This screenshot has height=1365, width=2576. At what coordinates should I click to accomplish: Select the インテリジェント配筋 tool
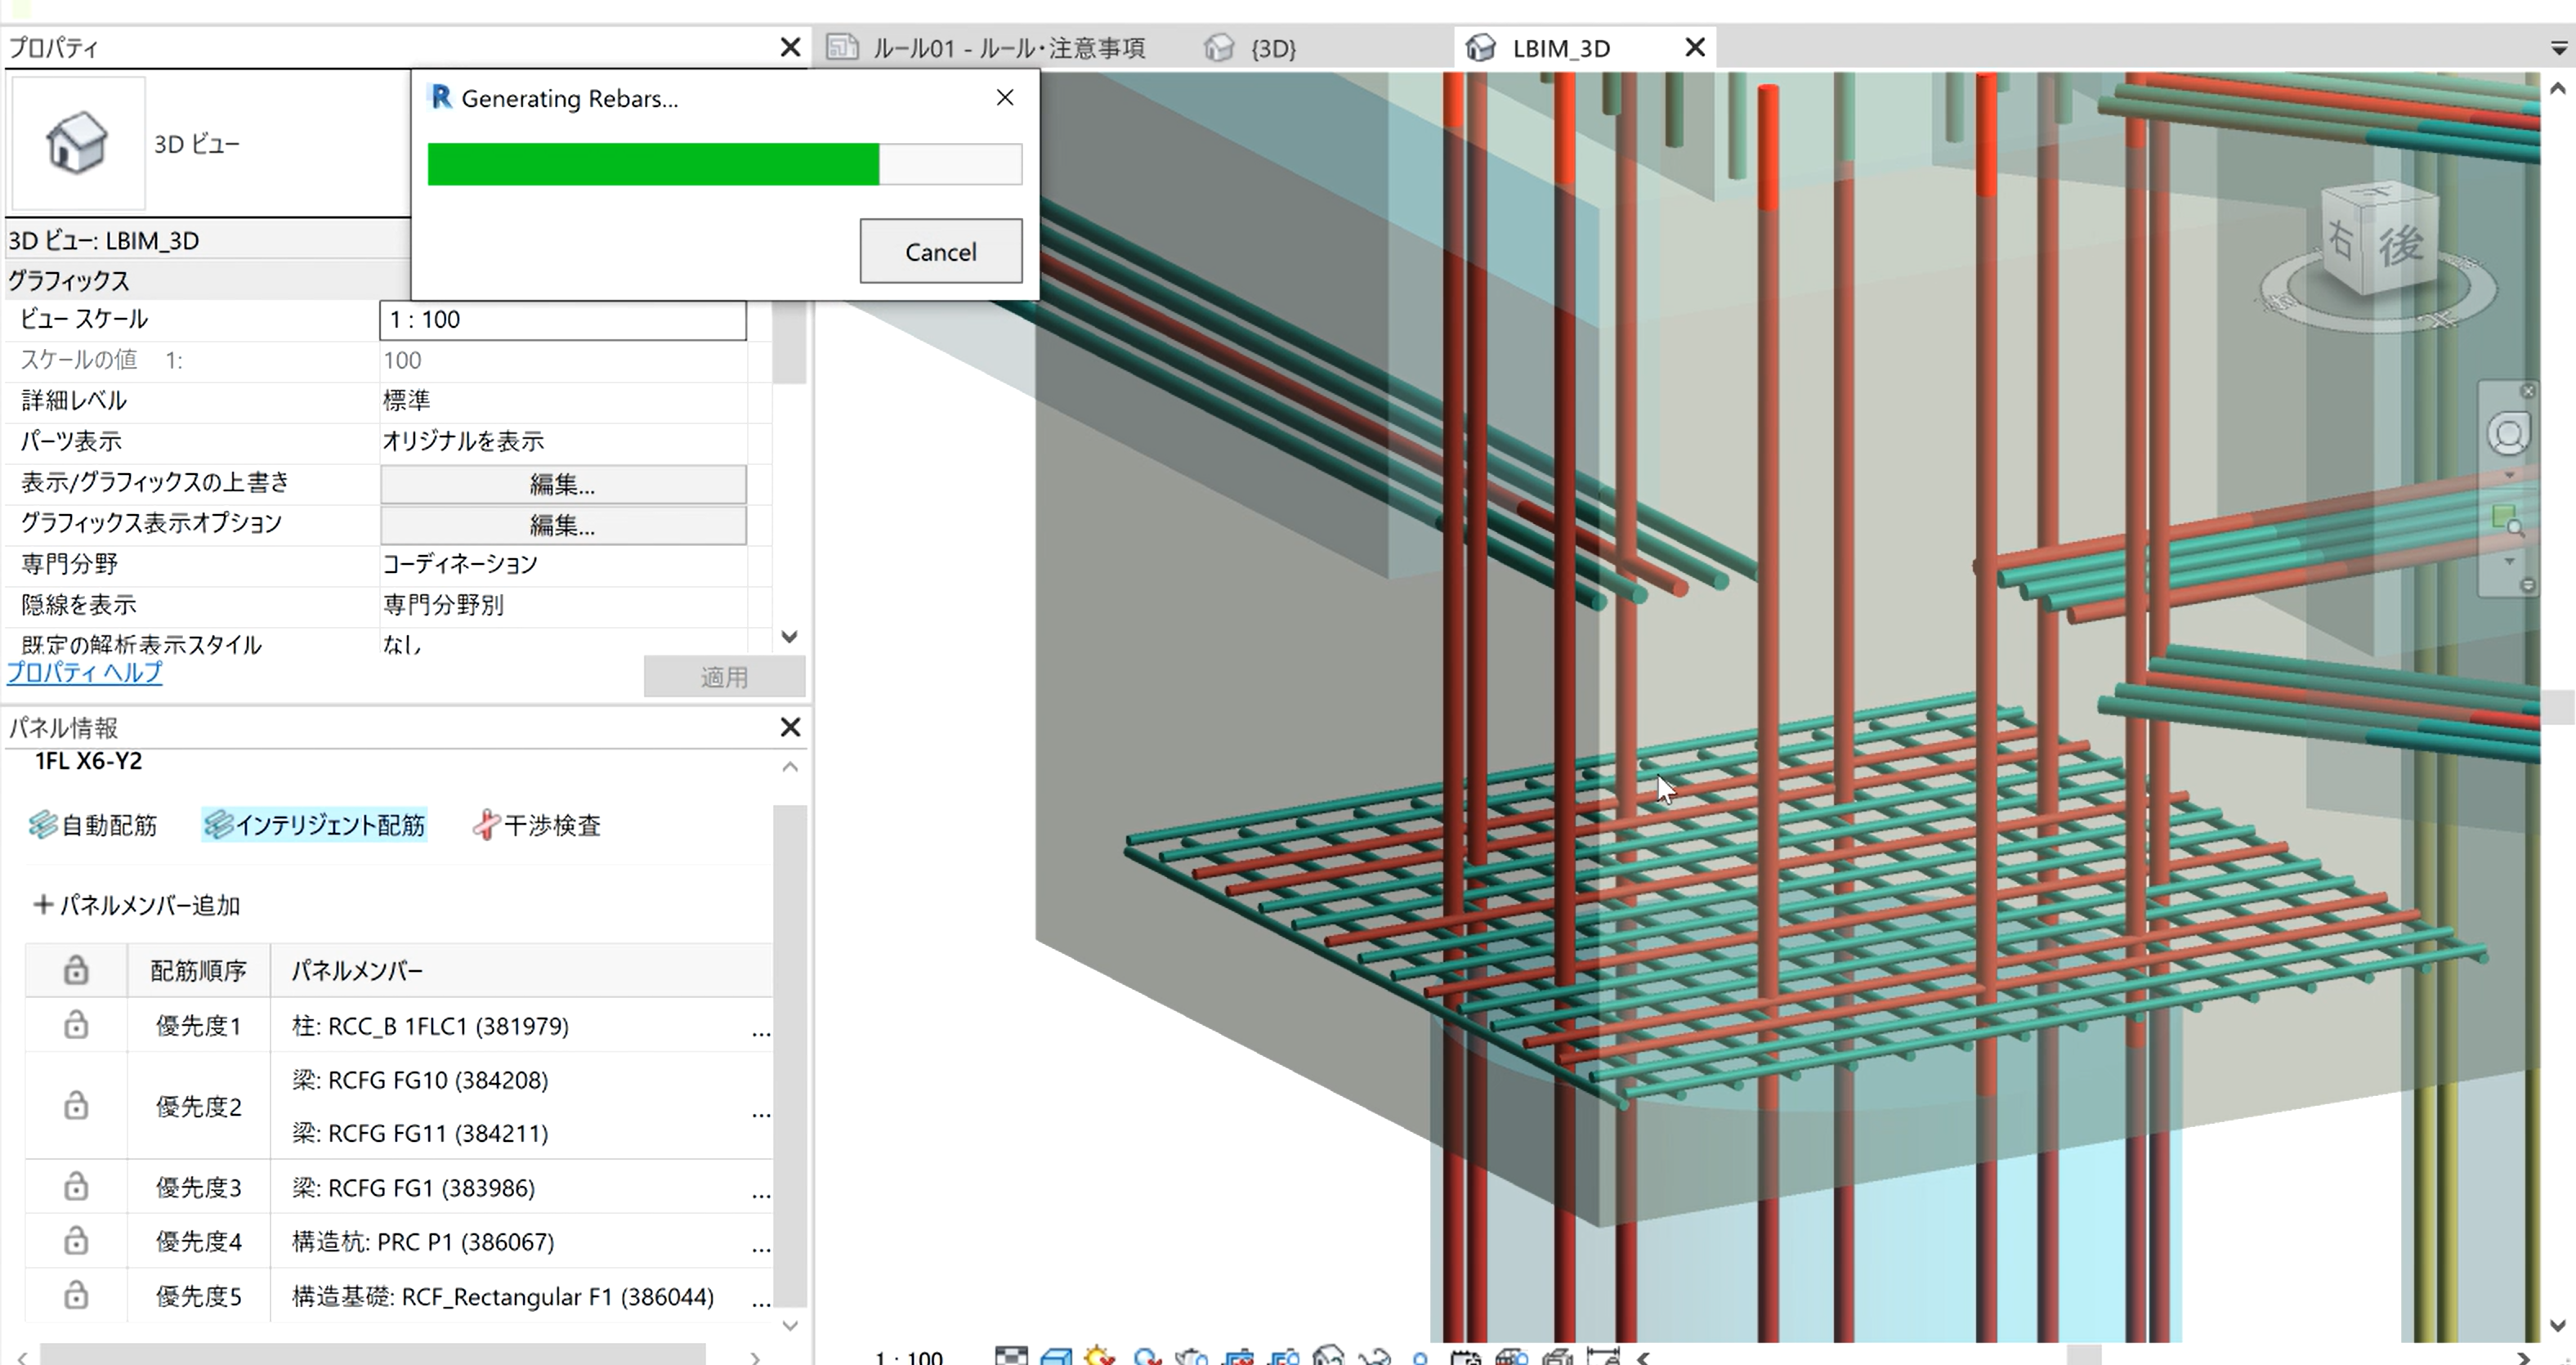click(315, 825)
